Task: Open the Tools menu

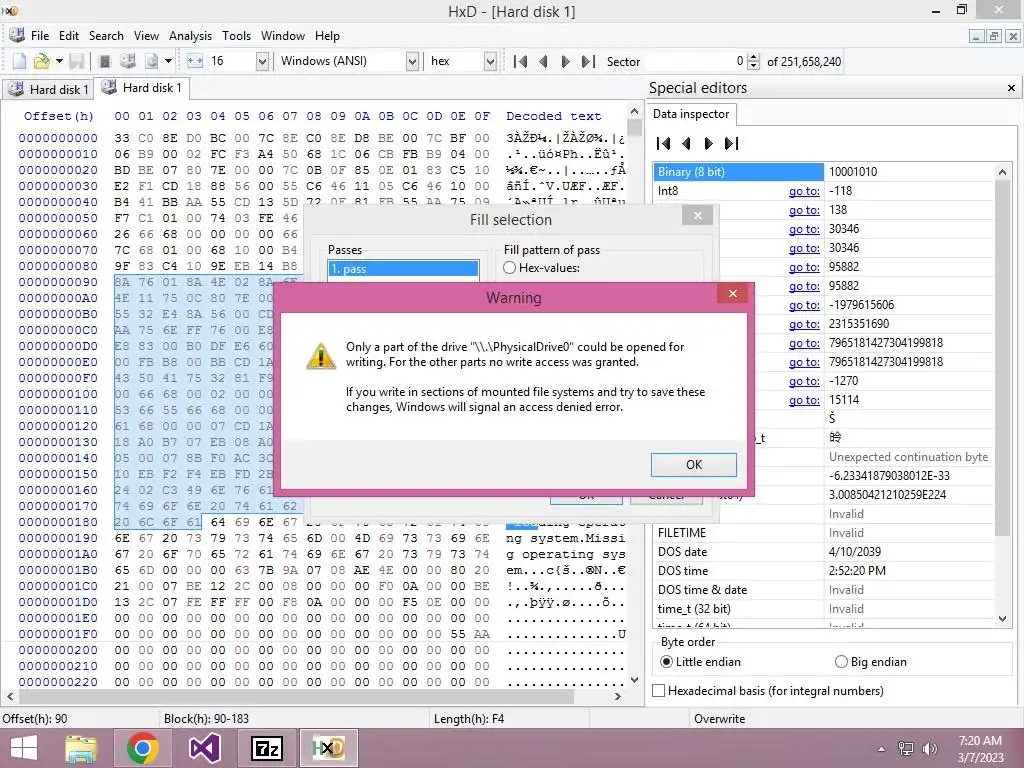Action: click(236, 36)
